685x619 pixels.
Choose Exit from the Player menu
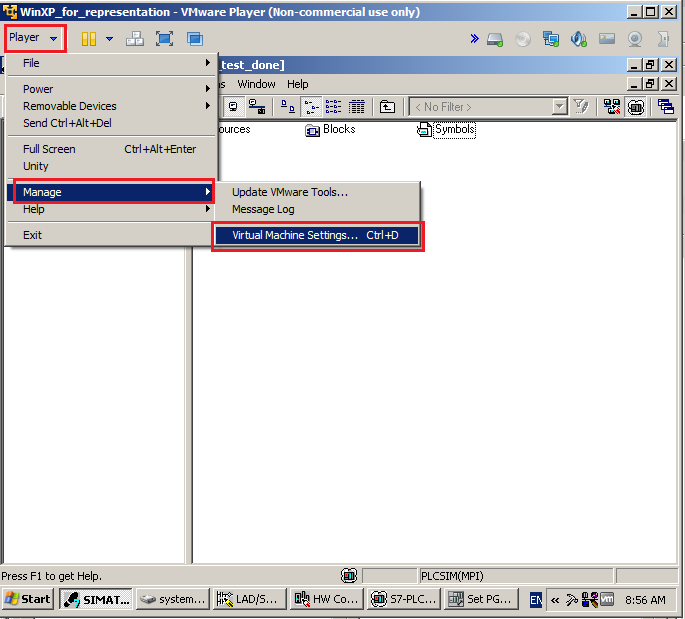pyautogui.click(x=112, y=235)
